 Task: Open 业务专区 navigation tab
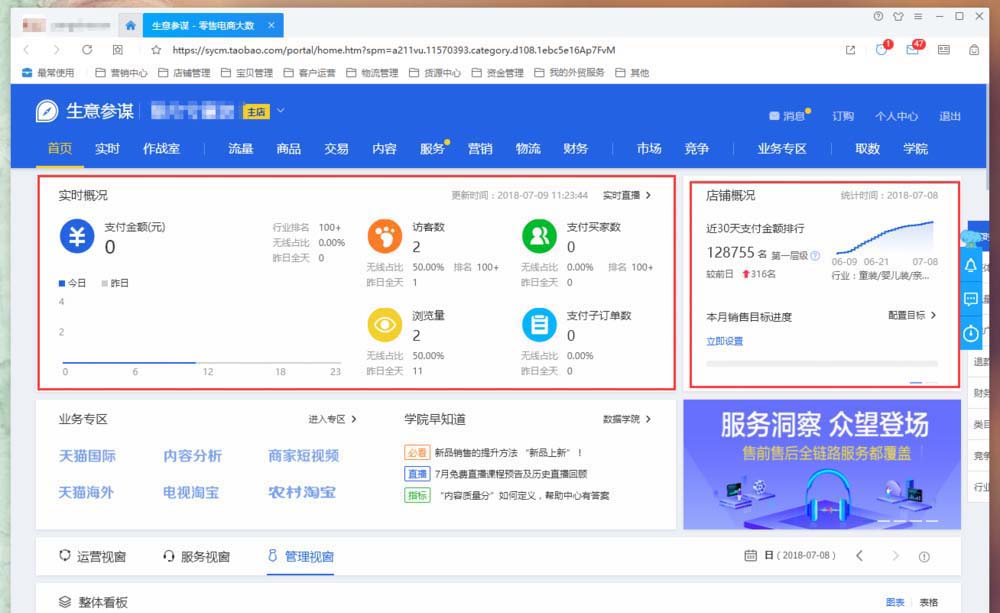point(782,149)
